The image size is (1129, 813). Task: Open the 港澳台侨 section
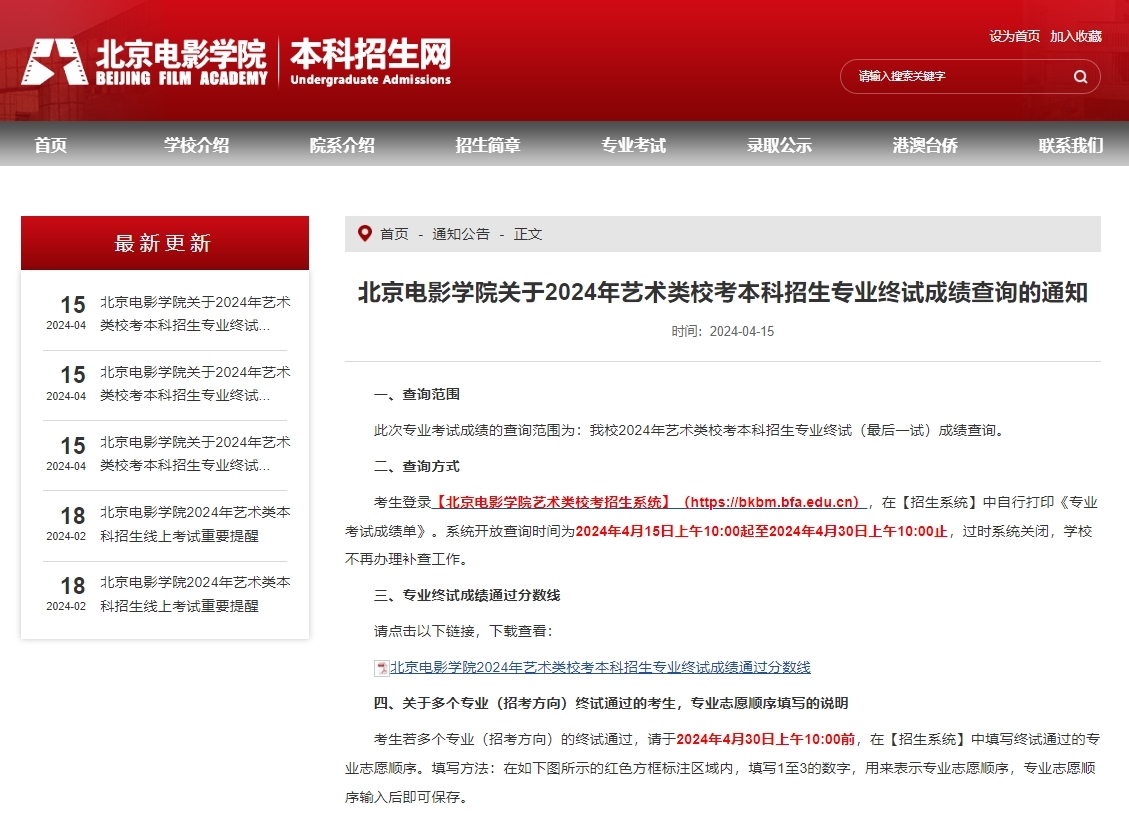(x=925, y=145)
